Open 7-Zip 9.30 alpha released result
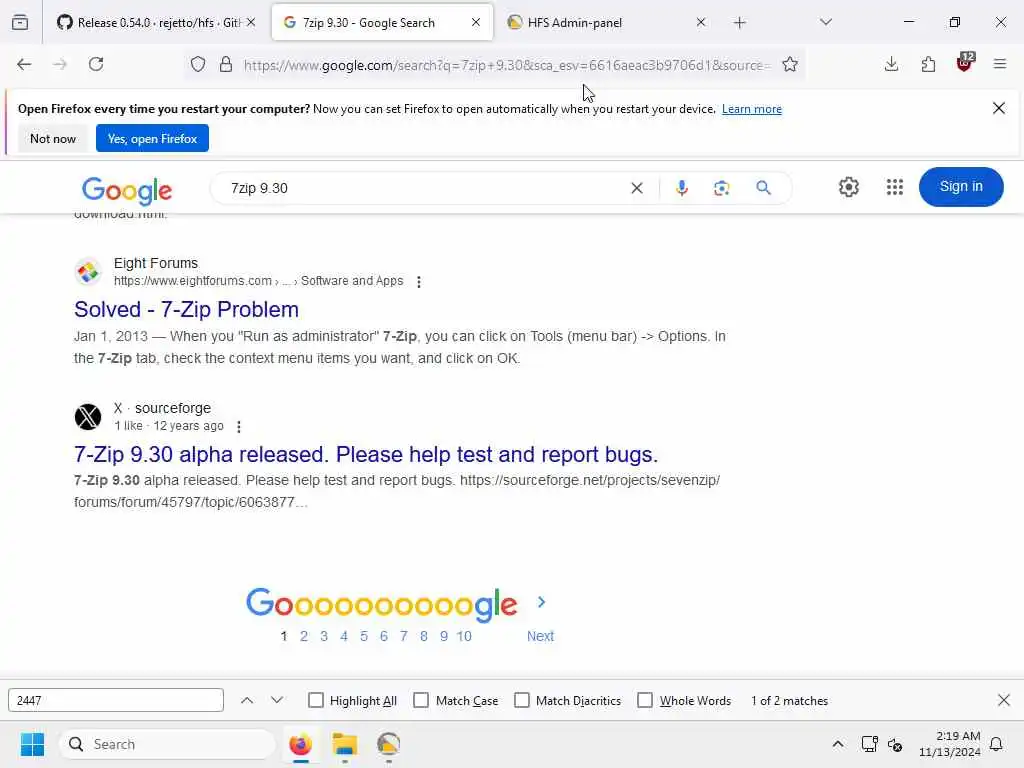 [366, 455]
